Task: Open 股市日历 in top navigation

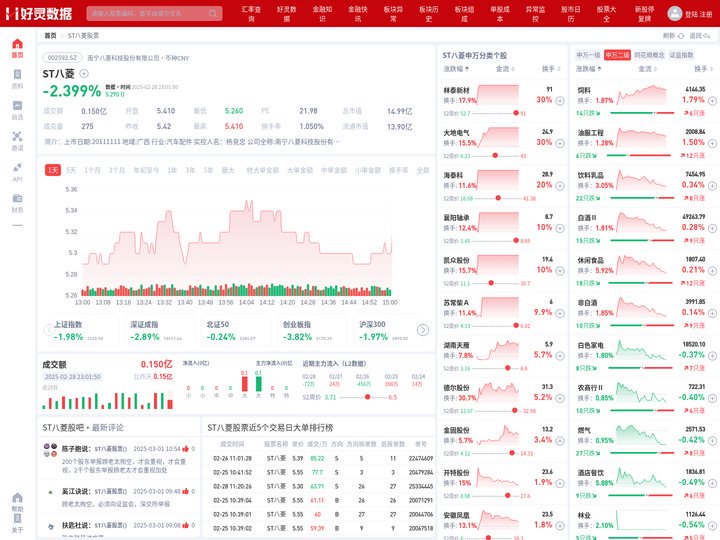Action: (570, 14)
